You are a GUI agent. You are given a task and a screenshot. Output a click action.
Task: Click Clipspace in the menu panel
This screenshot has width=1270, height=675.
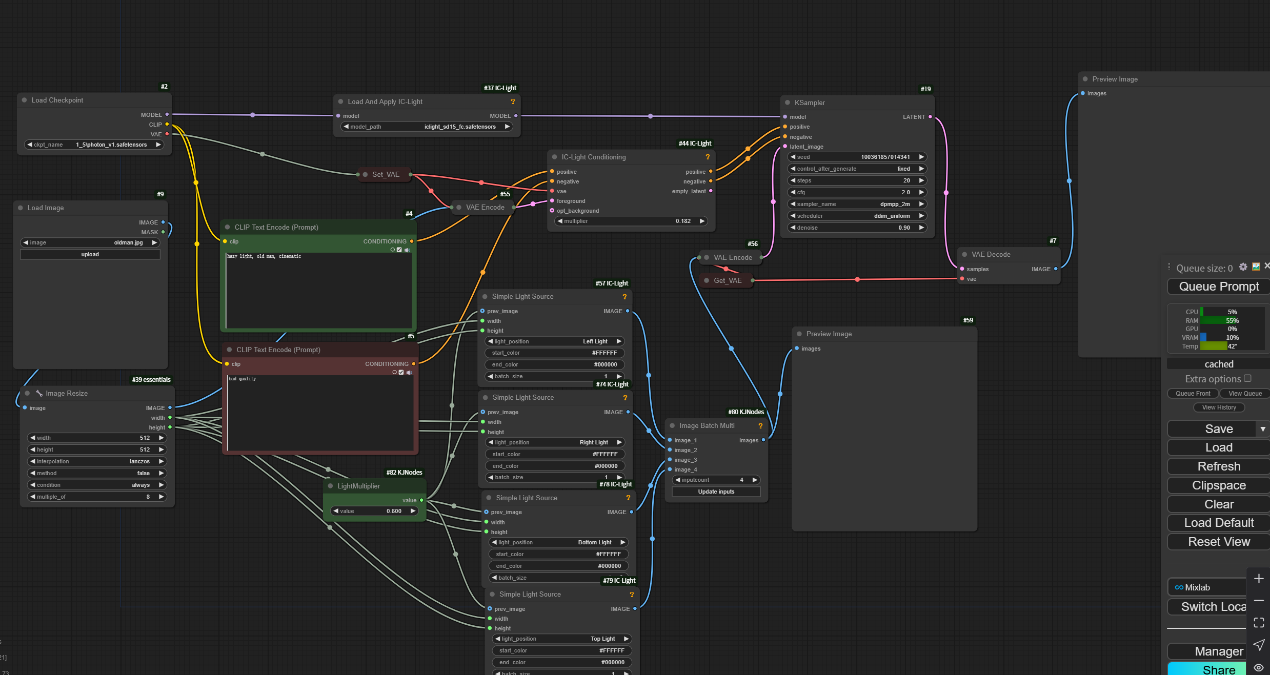(x=1218, y=485)
